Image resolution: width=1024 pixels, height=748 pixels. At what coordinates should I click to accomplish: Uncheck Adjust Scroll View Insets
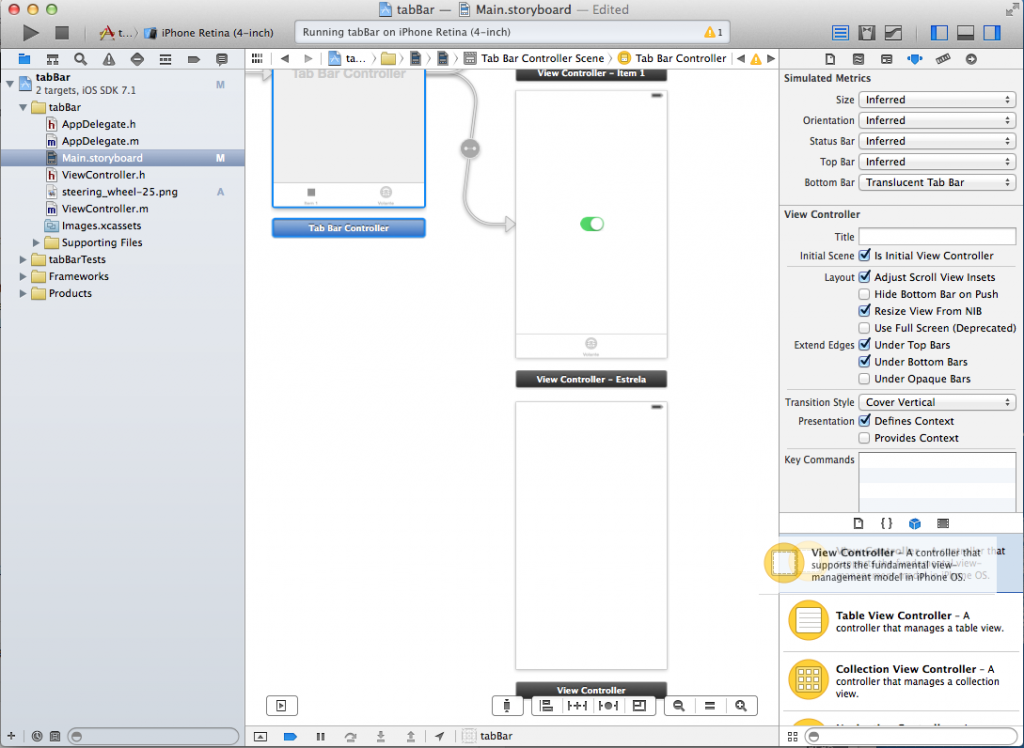coord(864,277)
